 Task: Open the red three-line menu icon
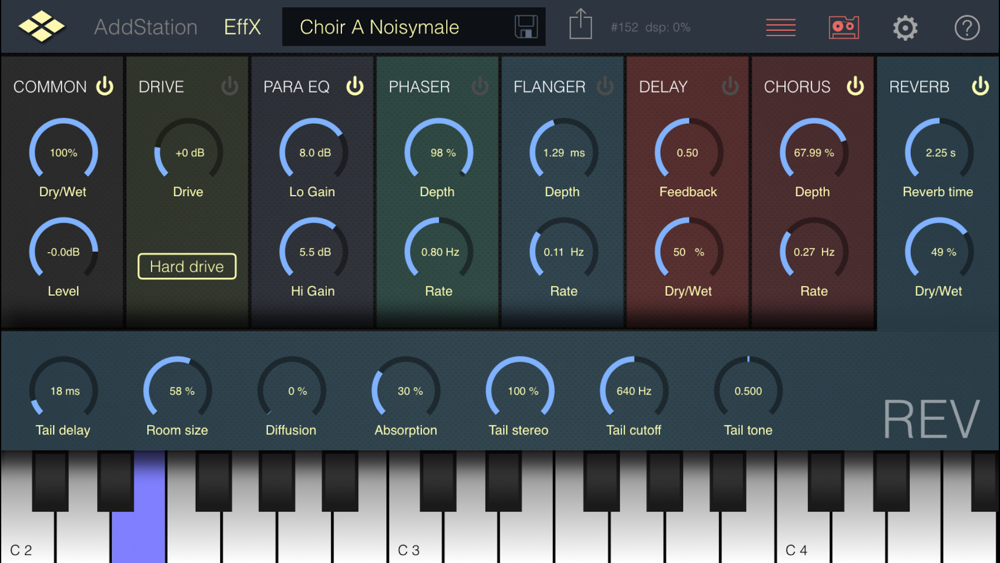[x=781, y=27]
